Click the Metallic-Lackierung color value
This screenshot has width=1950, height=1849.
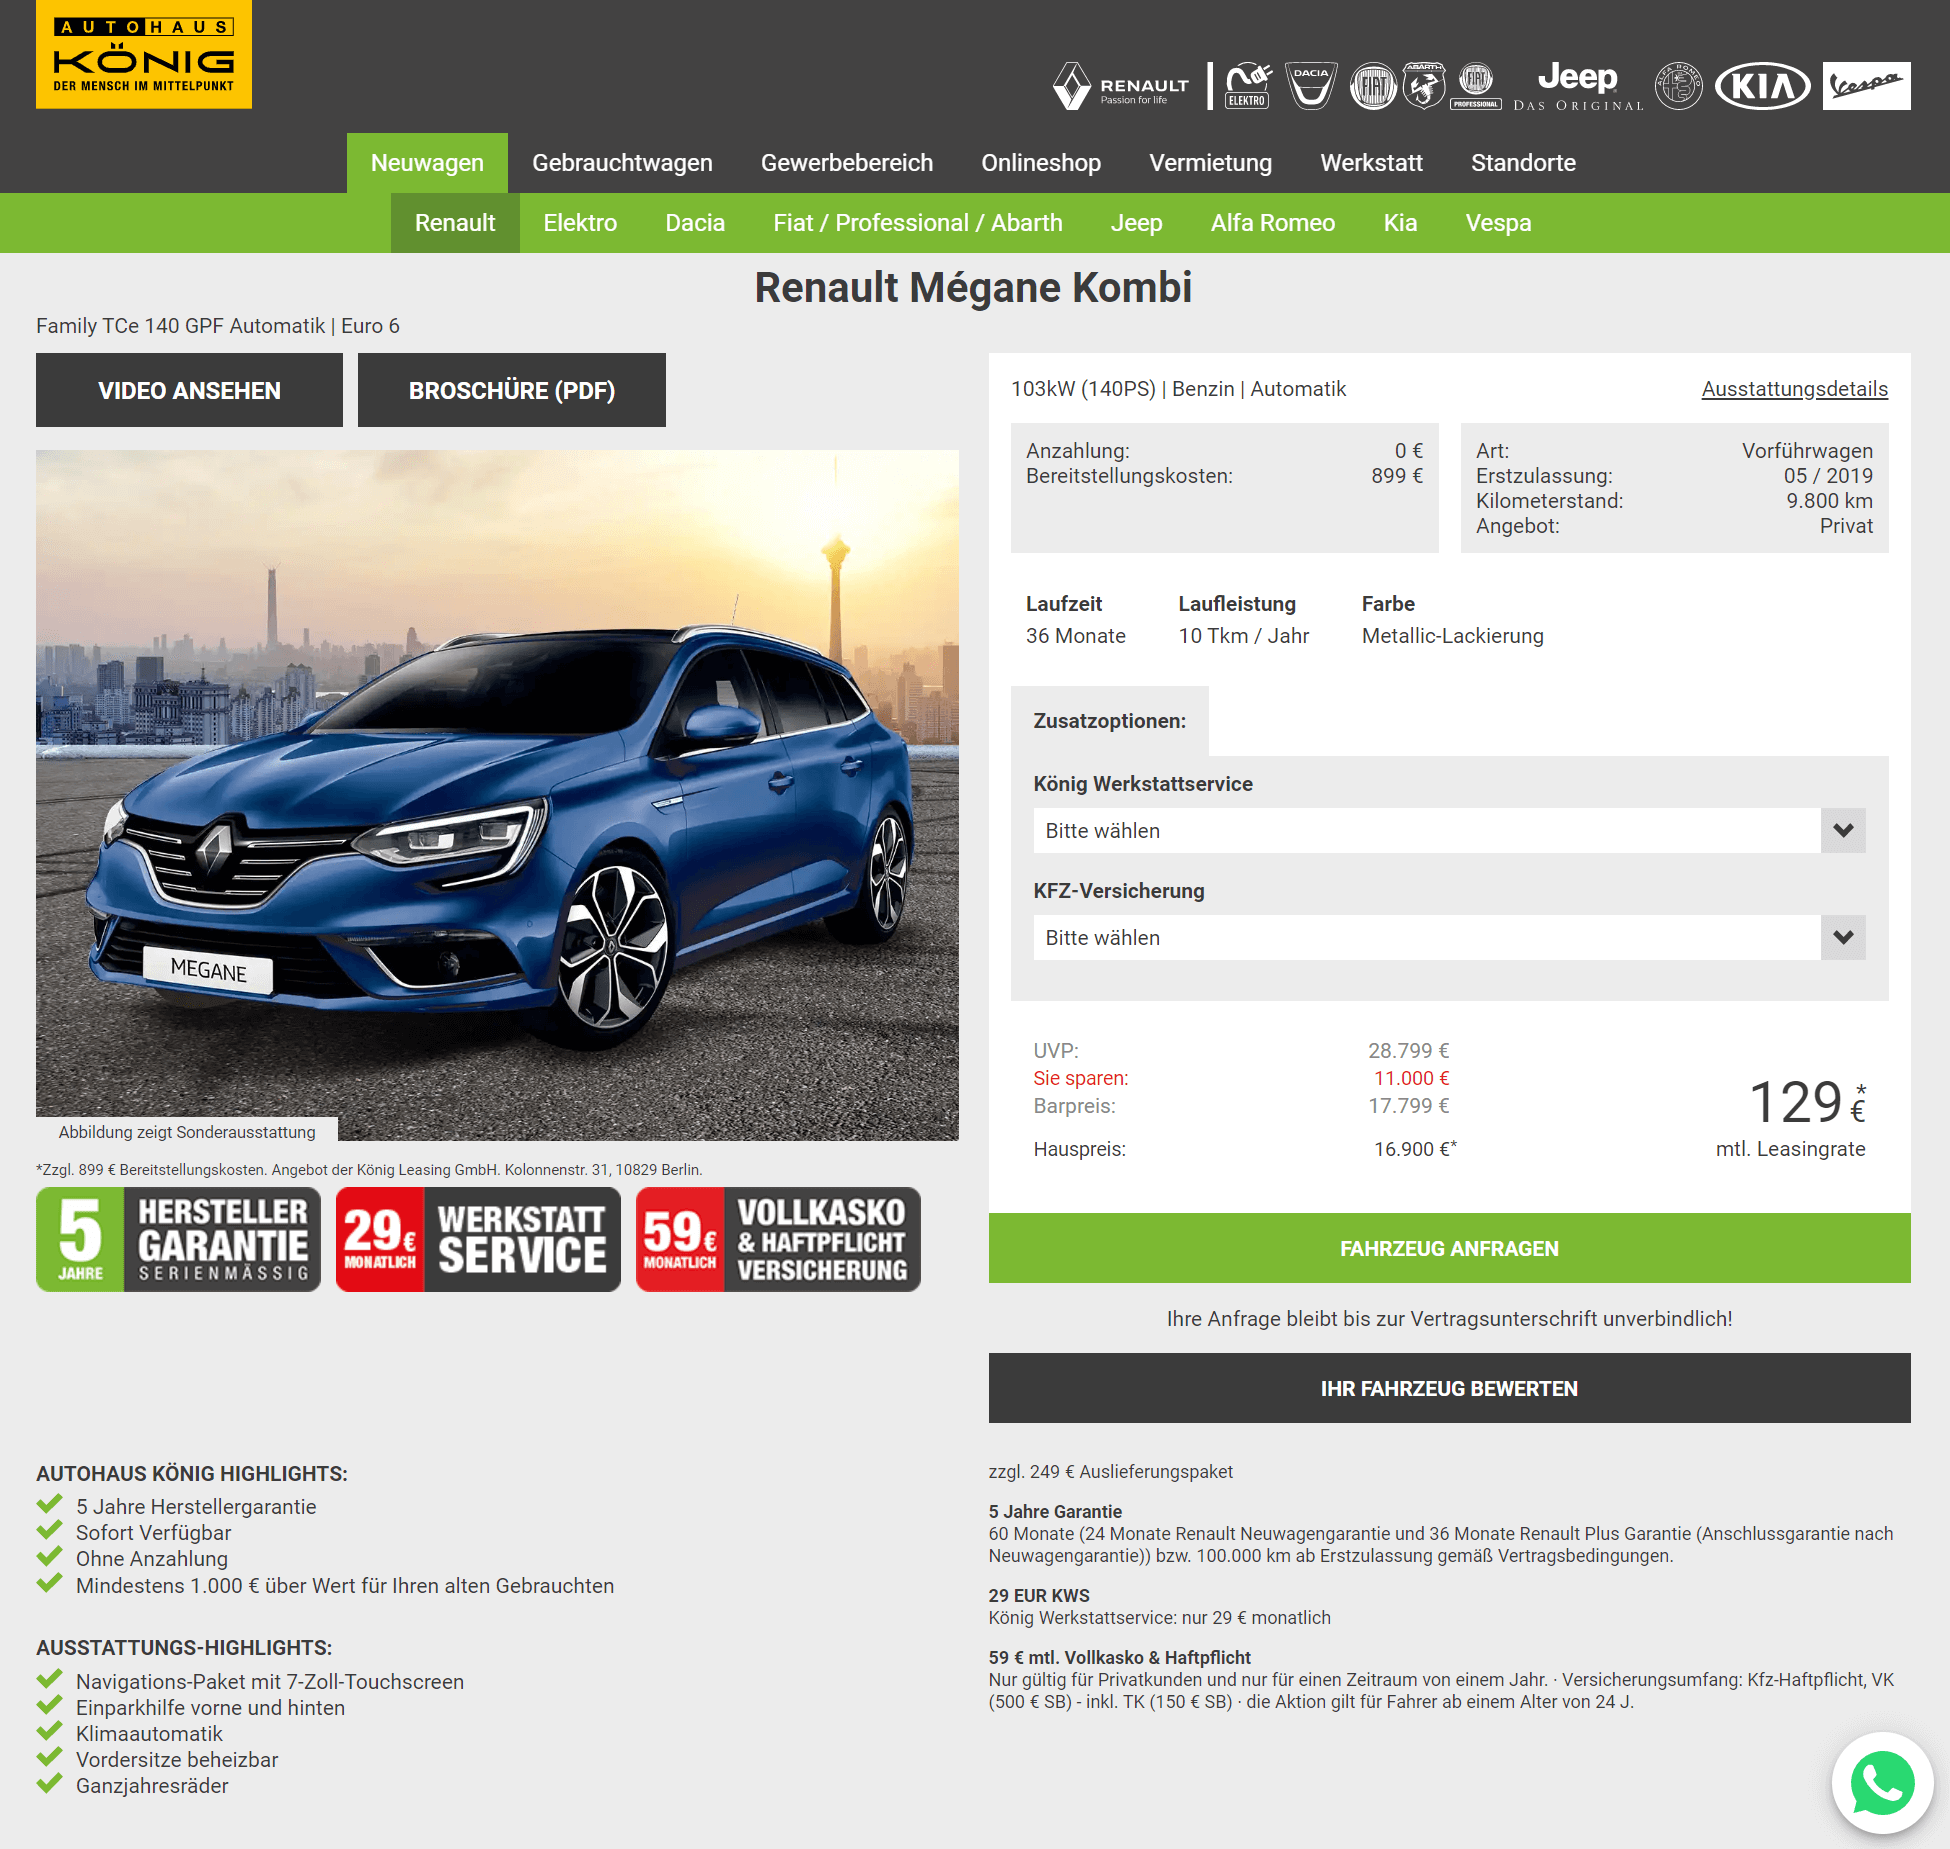pos(1453,636)
